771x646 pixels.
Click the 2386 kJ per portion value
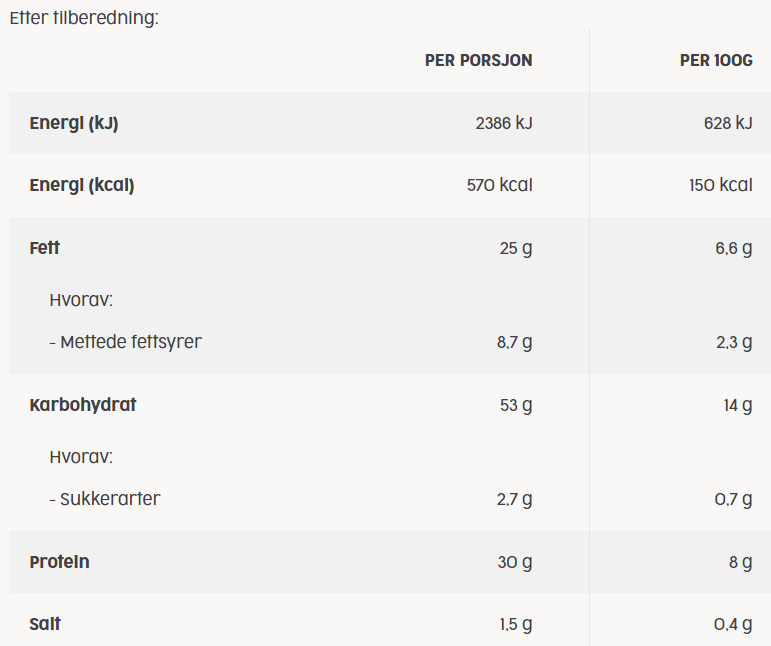tap(504, 123)
